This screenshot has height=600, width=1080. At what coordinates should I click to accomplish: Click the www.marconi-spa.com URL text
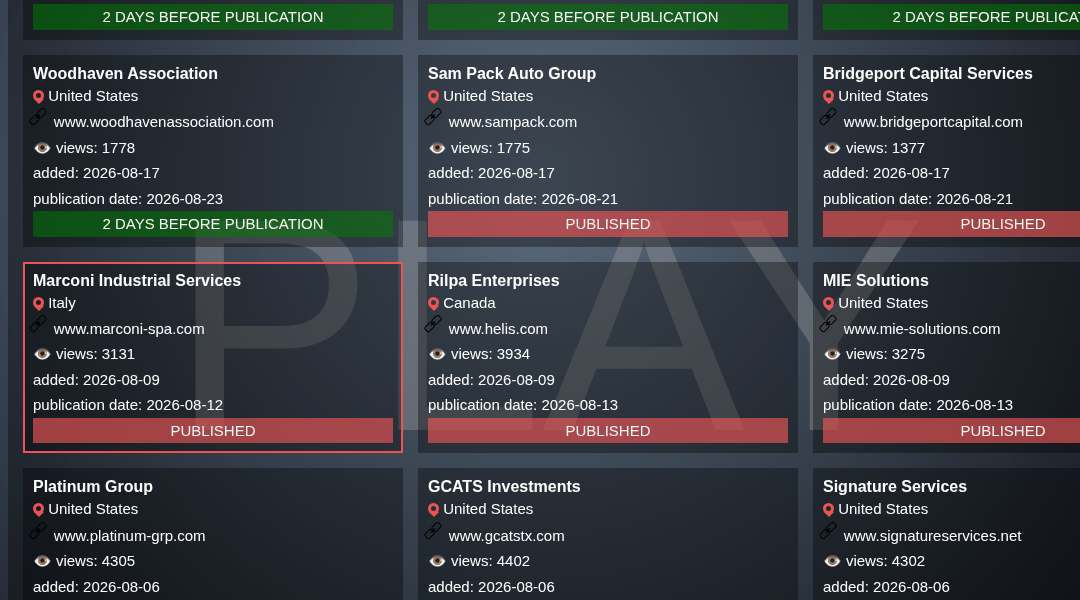pyautogui.click(x=129, y=329)
